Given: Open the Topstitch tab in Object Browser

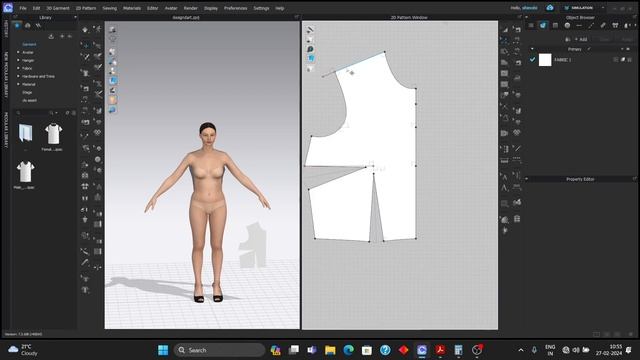Looking at the screenshot, I should click(x=591, y=25).
